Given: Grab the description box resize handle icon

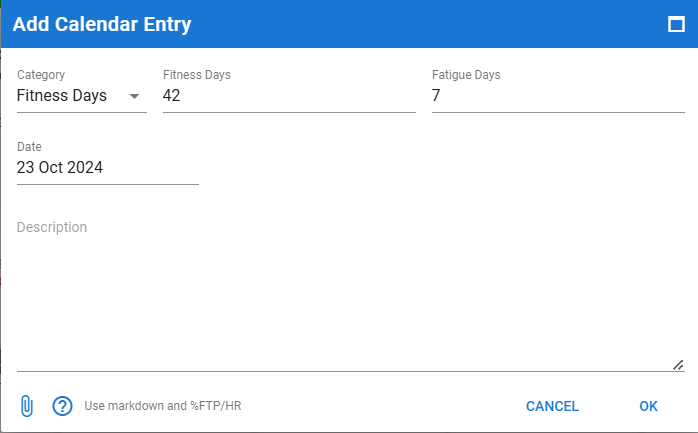Looking at the screenshot, I should click(x=678, y=365).
